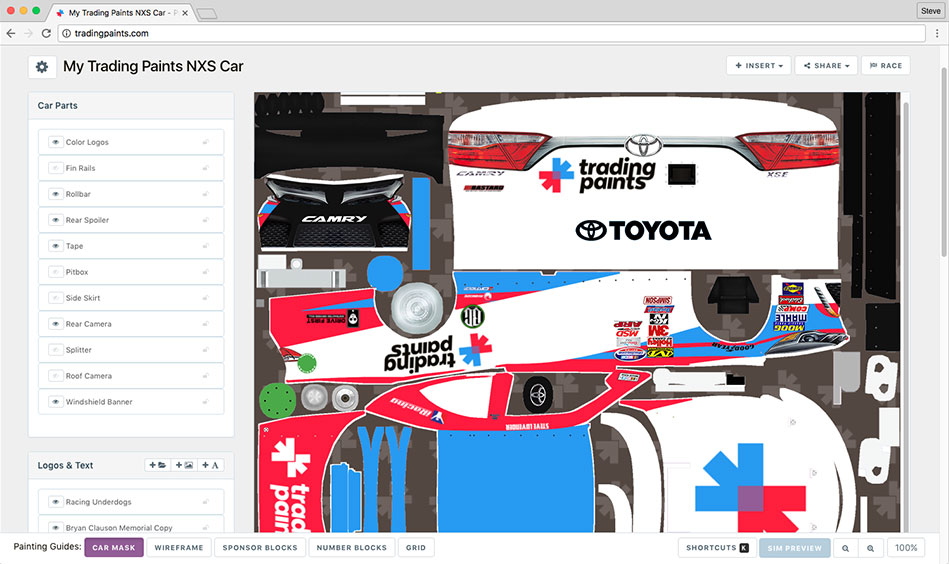Click the lock icon on Fin Rails row
This screenshot has width=949, height=564.
[x=206, y=168]
